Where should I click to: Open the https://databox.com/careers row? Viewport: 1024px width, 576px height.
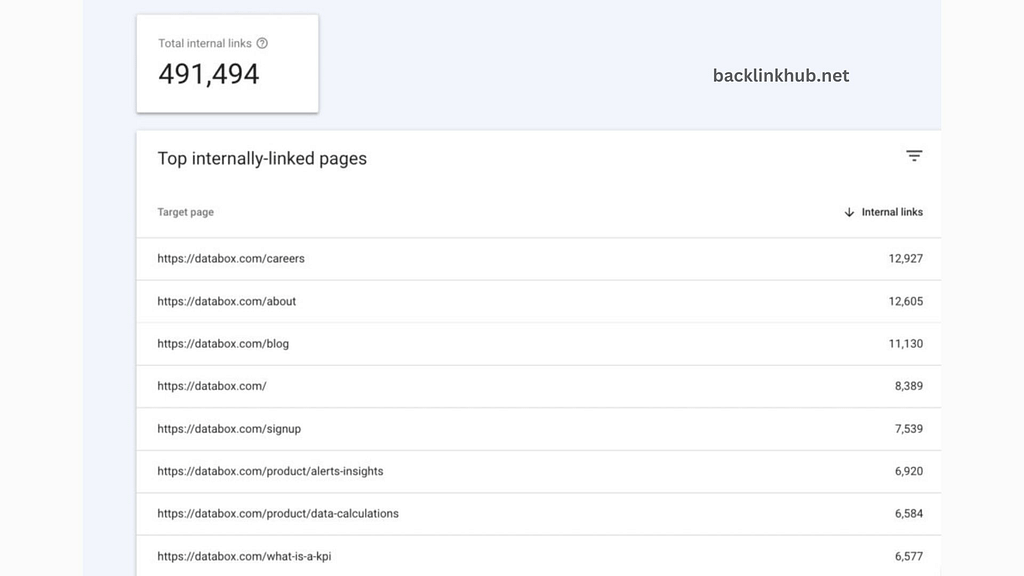tap(231, 258)
